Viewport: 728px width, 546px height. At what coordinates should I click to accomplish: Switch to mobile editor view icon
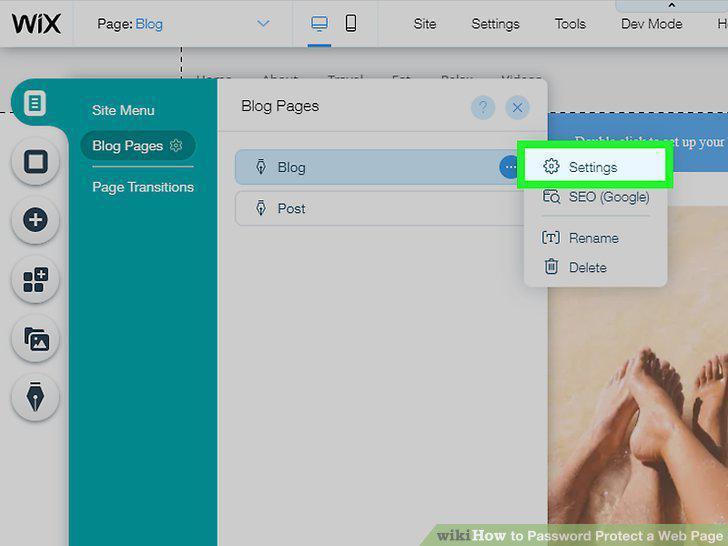[351, 23]
